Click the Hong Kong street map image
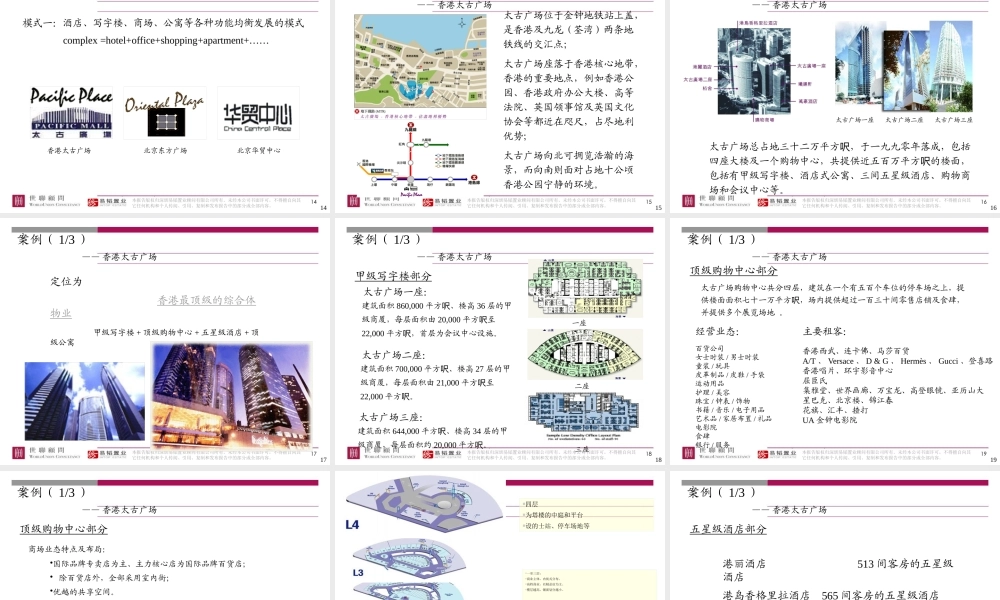1000x600 pixels. (420, 62)
